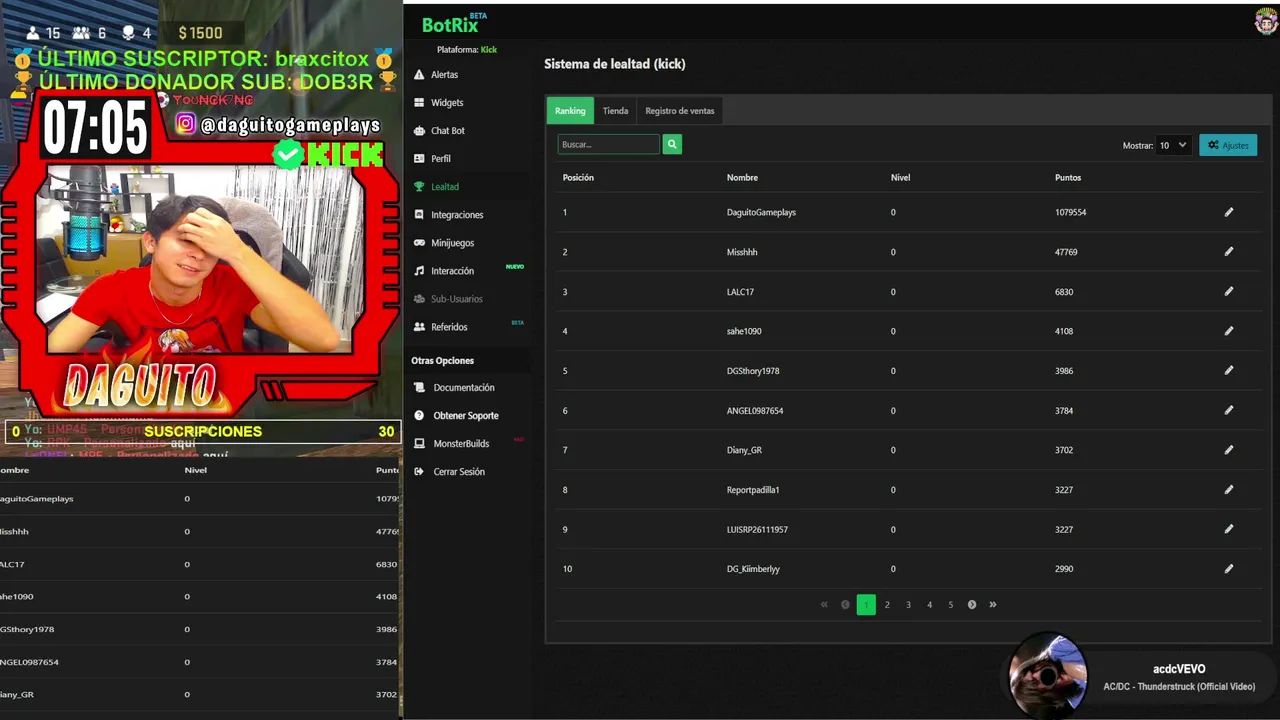Switch to the Ranking tab
Viewport: 1280px width, 720px height.
pyautogui.click(x=570, y=111)
